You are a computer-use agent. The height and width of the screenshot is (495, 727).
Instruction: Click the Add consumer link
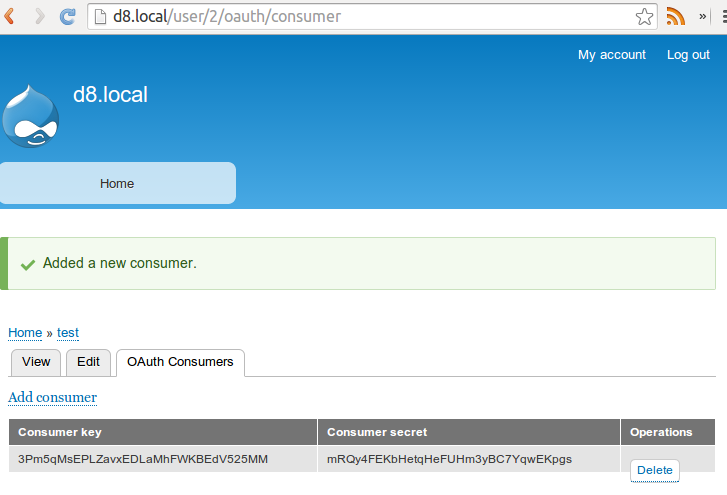(52, 397)
